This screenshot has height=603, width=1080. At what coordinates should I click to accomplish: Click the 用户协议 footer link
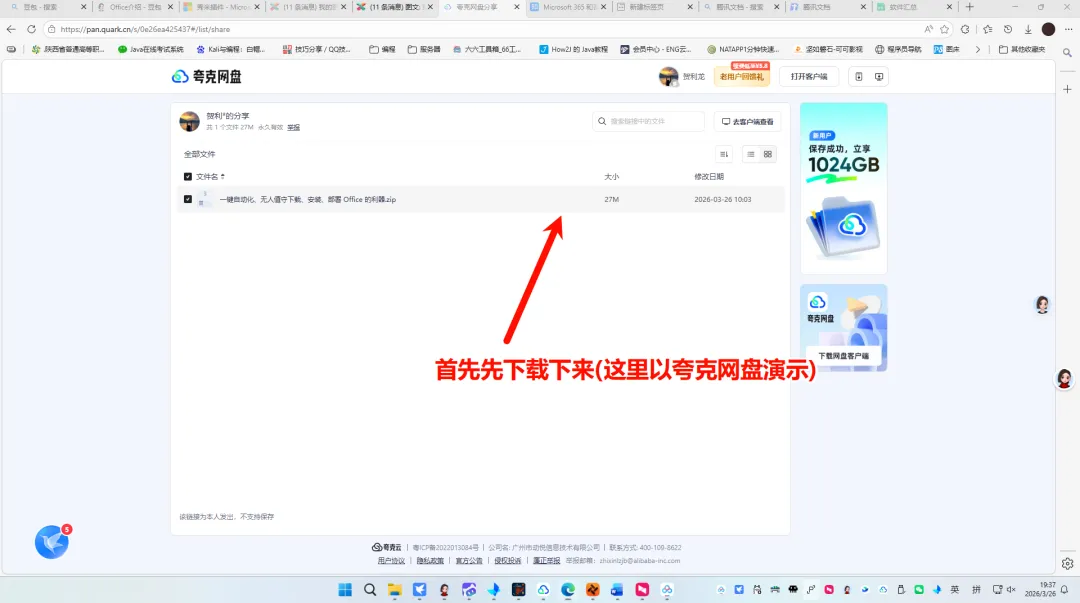click(391, 561)
